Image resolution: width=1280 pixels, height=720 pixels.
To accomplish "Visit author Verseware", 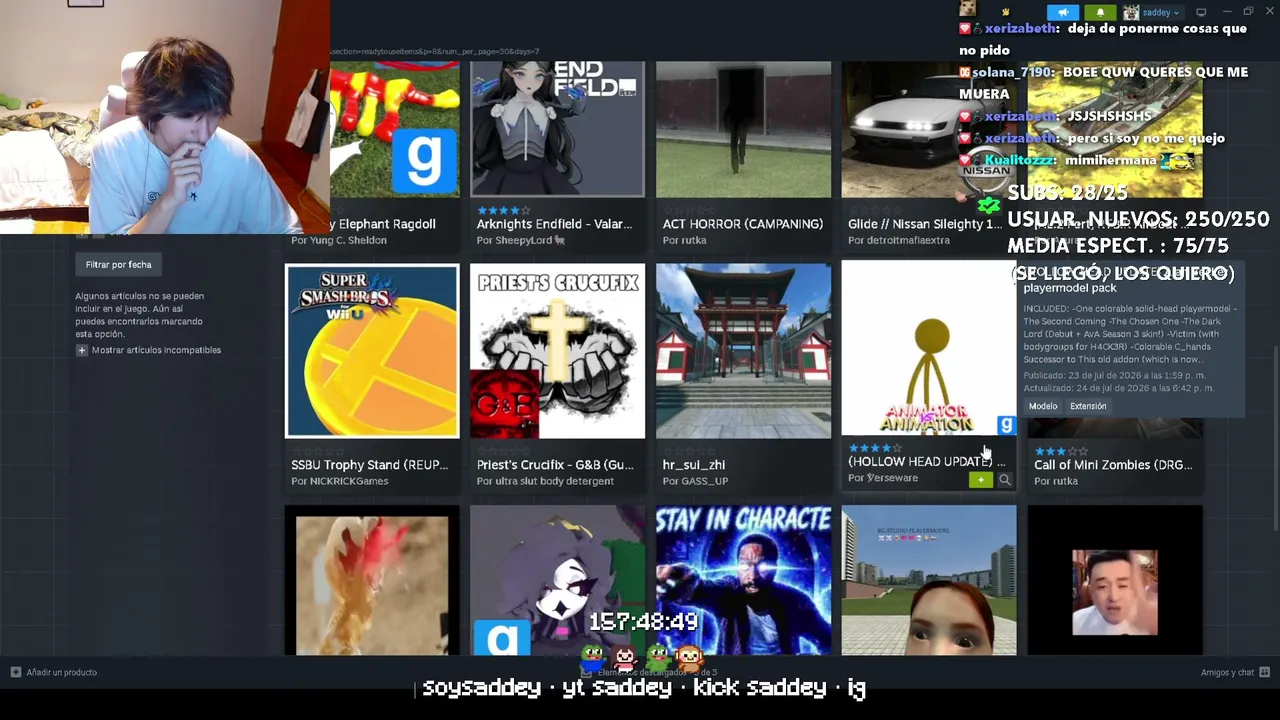I will [883, 478].
